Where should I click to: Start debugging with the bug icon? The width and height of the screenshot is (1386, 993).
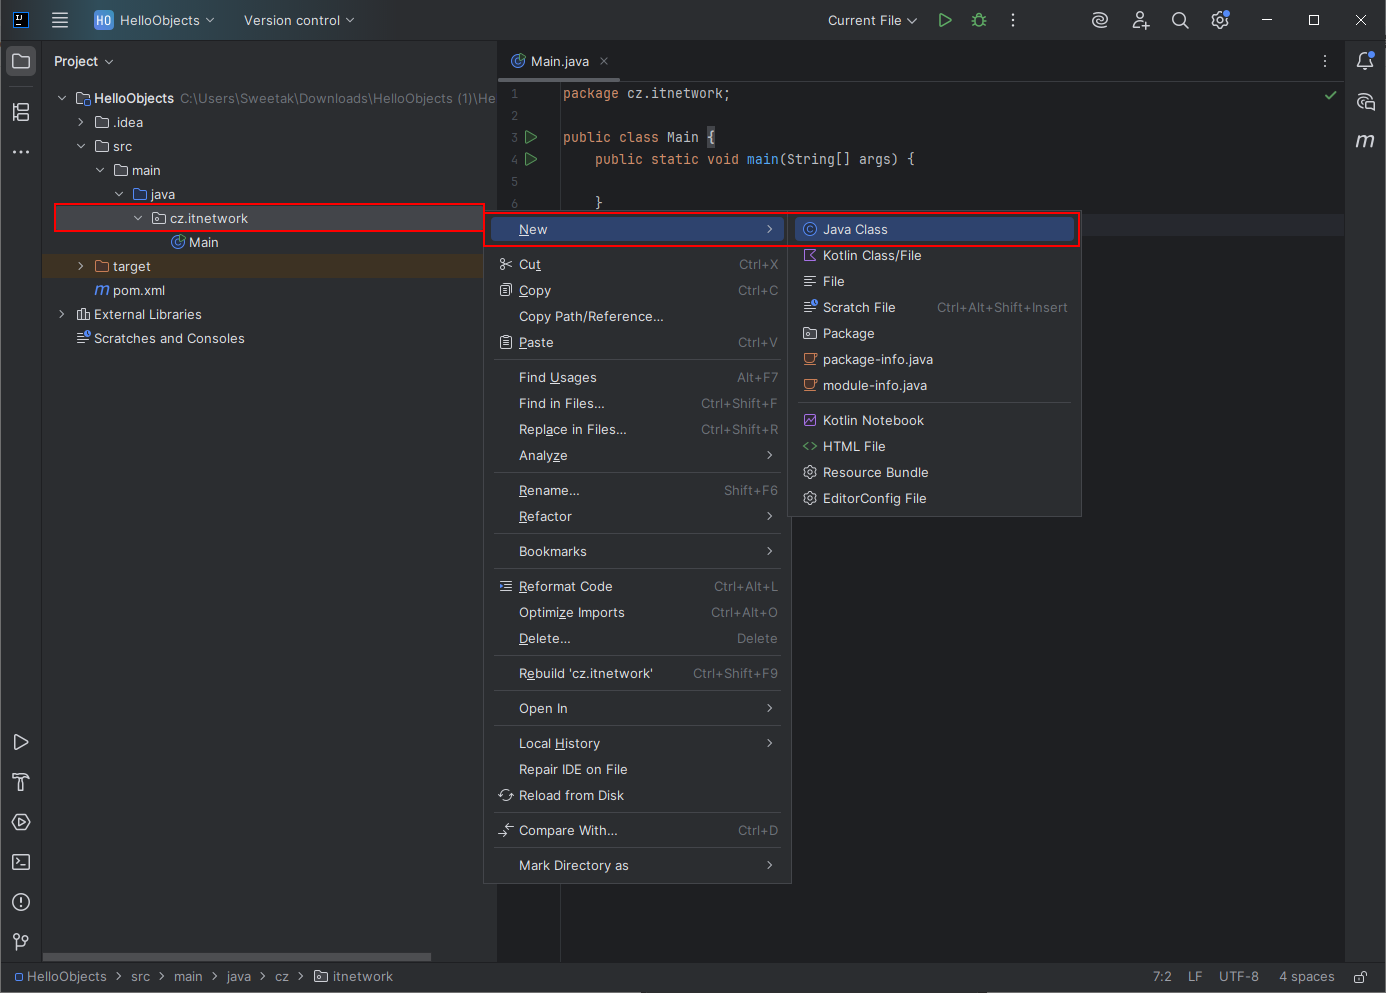click(x=979, y=20)
